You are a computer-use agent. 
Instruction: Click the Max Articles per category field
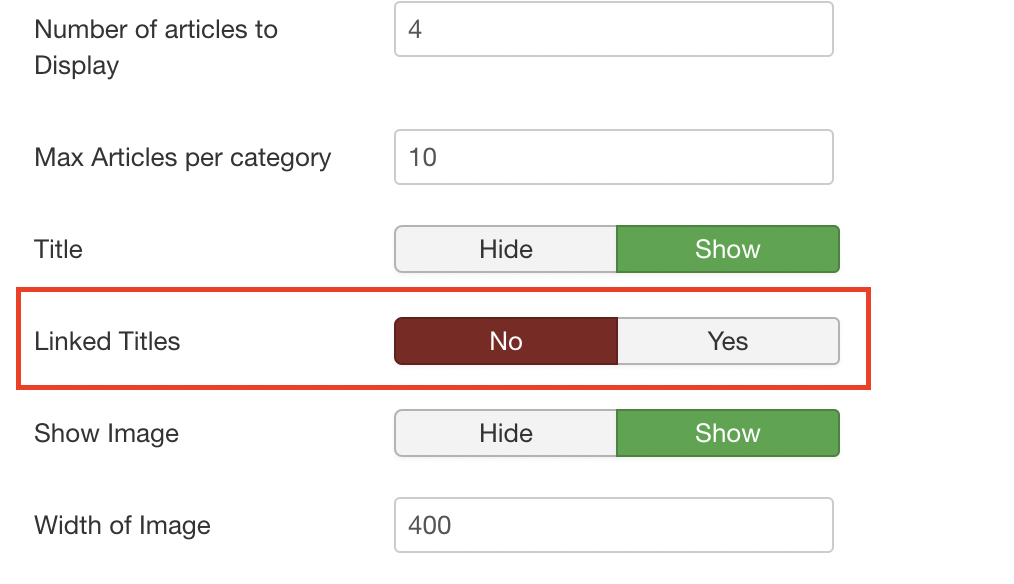click(614, 157)
